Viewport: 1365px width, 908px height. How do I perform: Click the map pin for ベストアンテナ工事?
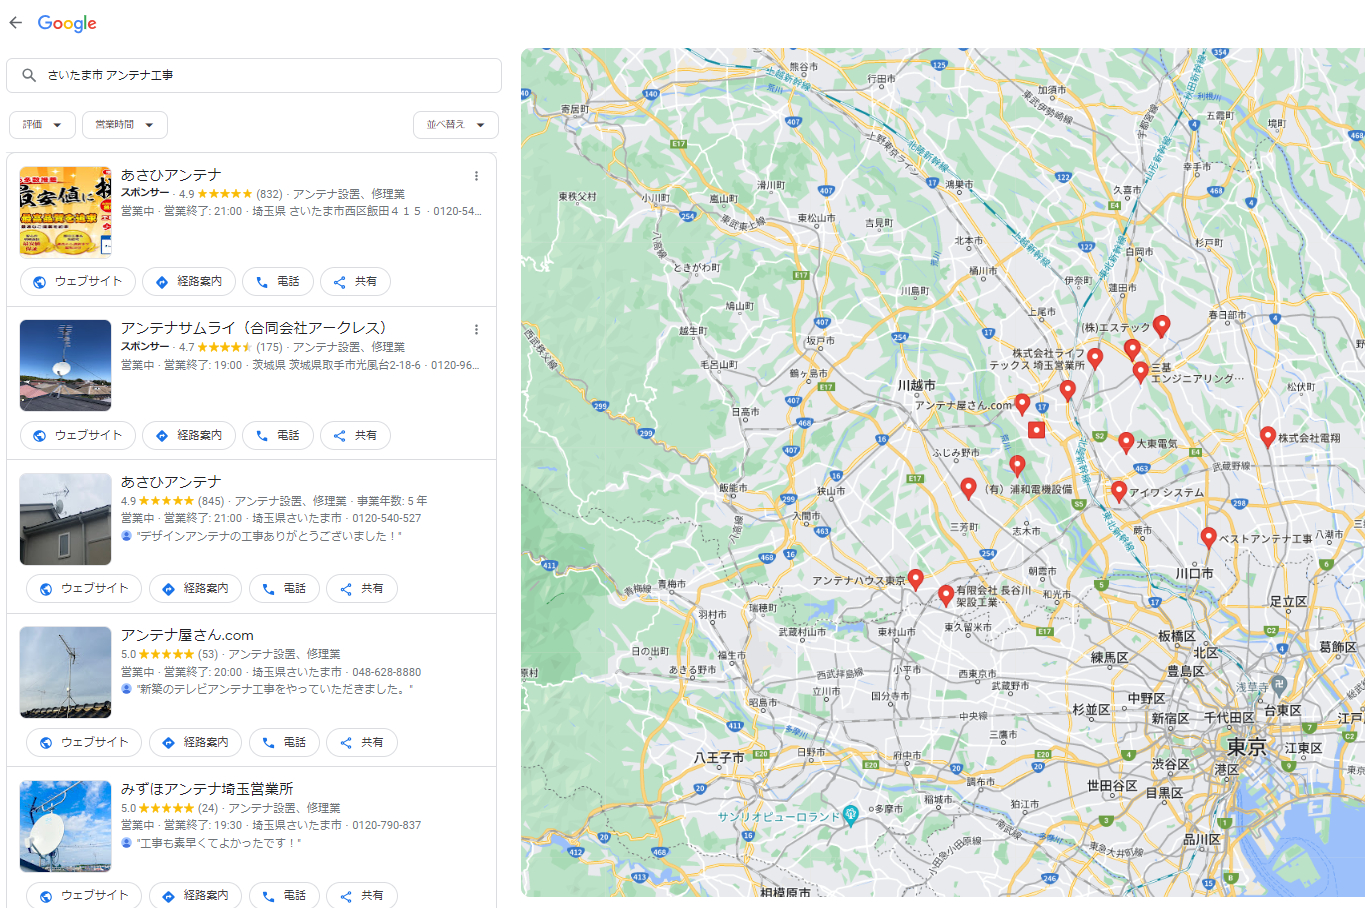point(1208,537)
